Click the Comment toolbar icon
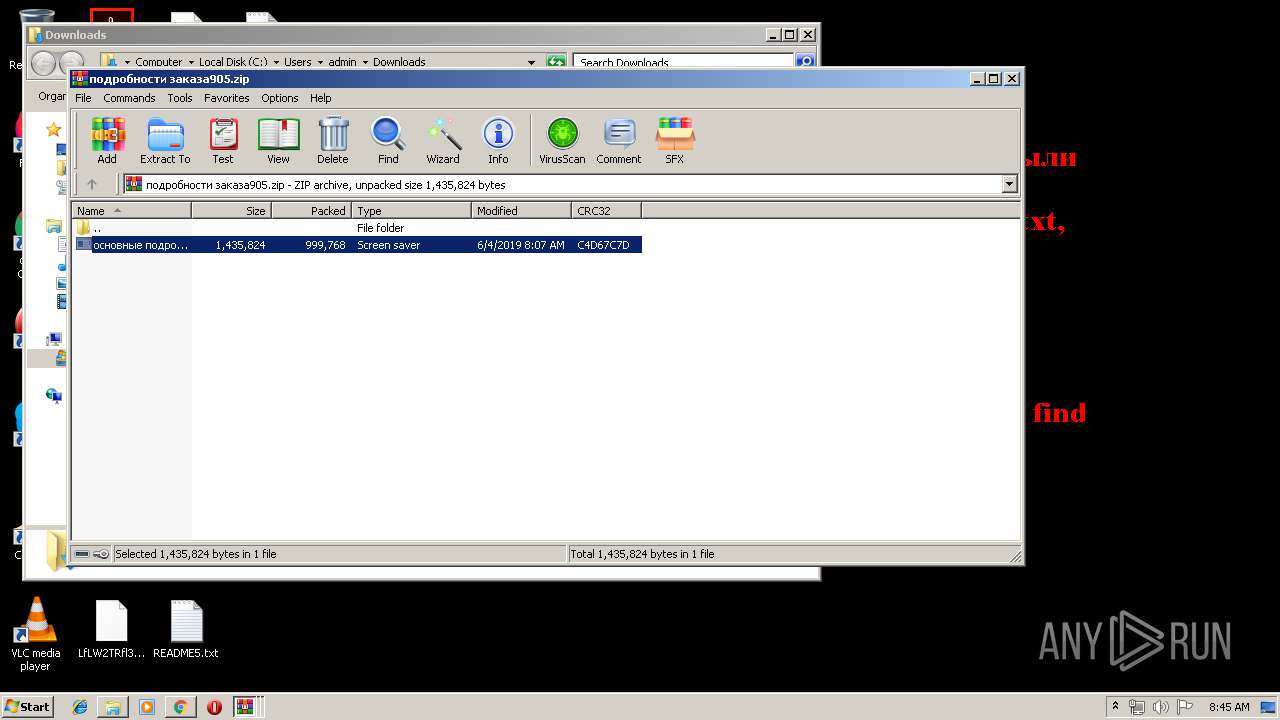 (619, 141)
